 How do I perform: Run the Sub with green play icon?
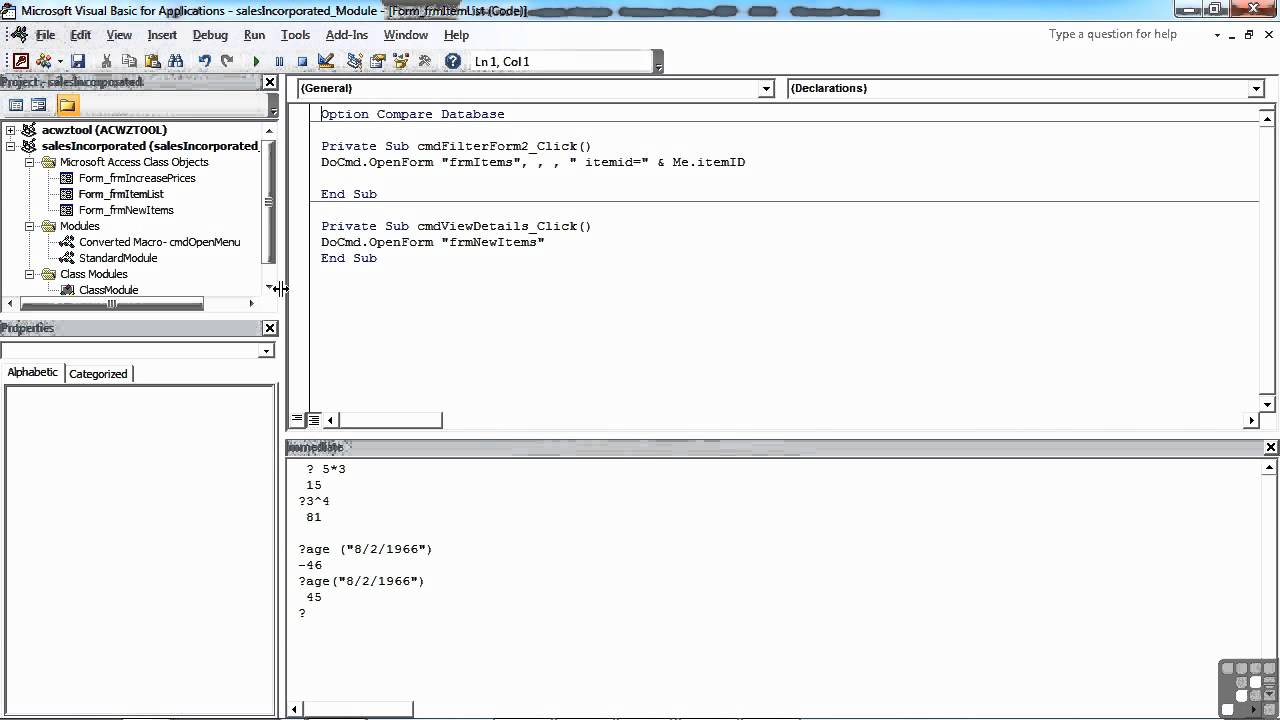coord(256,61)
